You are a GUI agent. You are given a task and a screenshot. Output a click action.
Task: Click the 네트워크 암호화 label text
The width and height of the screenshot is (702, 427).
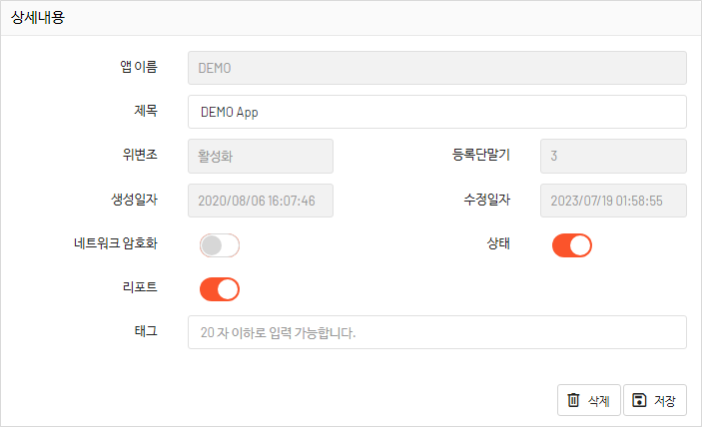[x=116, y=243]
